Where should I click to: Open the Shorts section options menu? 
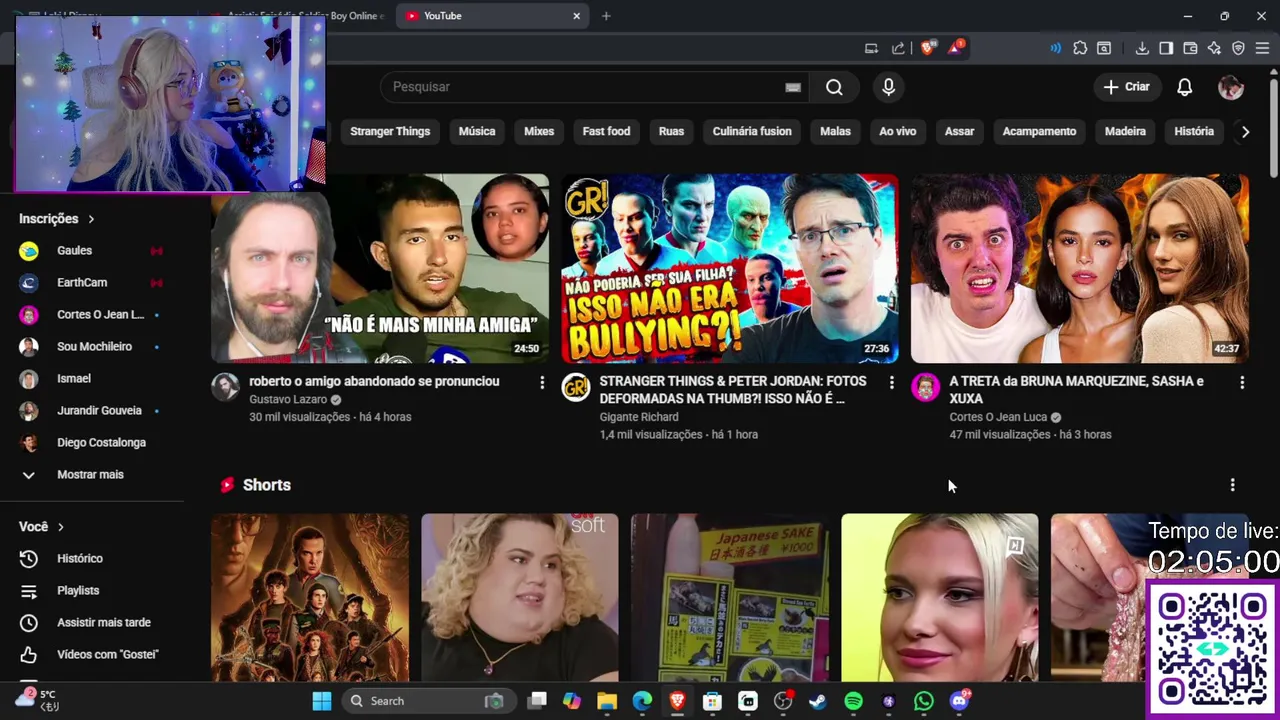click(1232, 485)
